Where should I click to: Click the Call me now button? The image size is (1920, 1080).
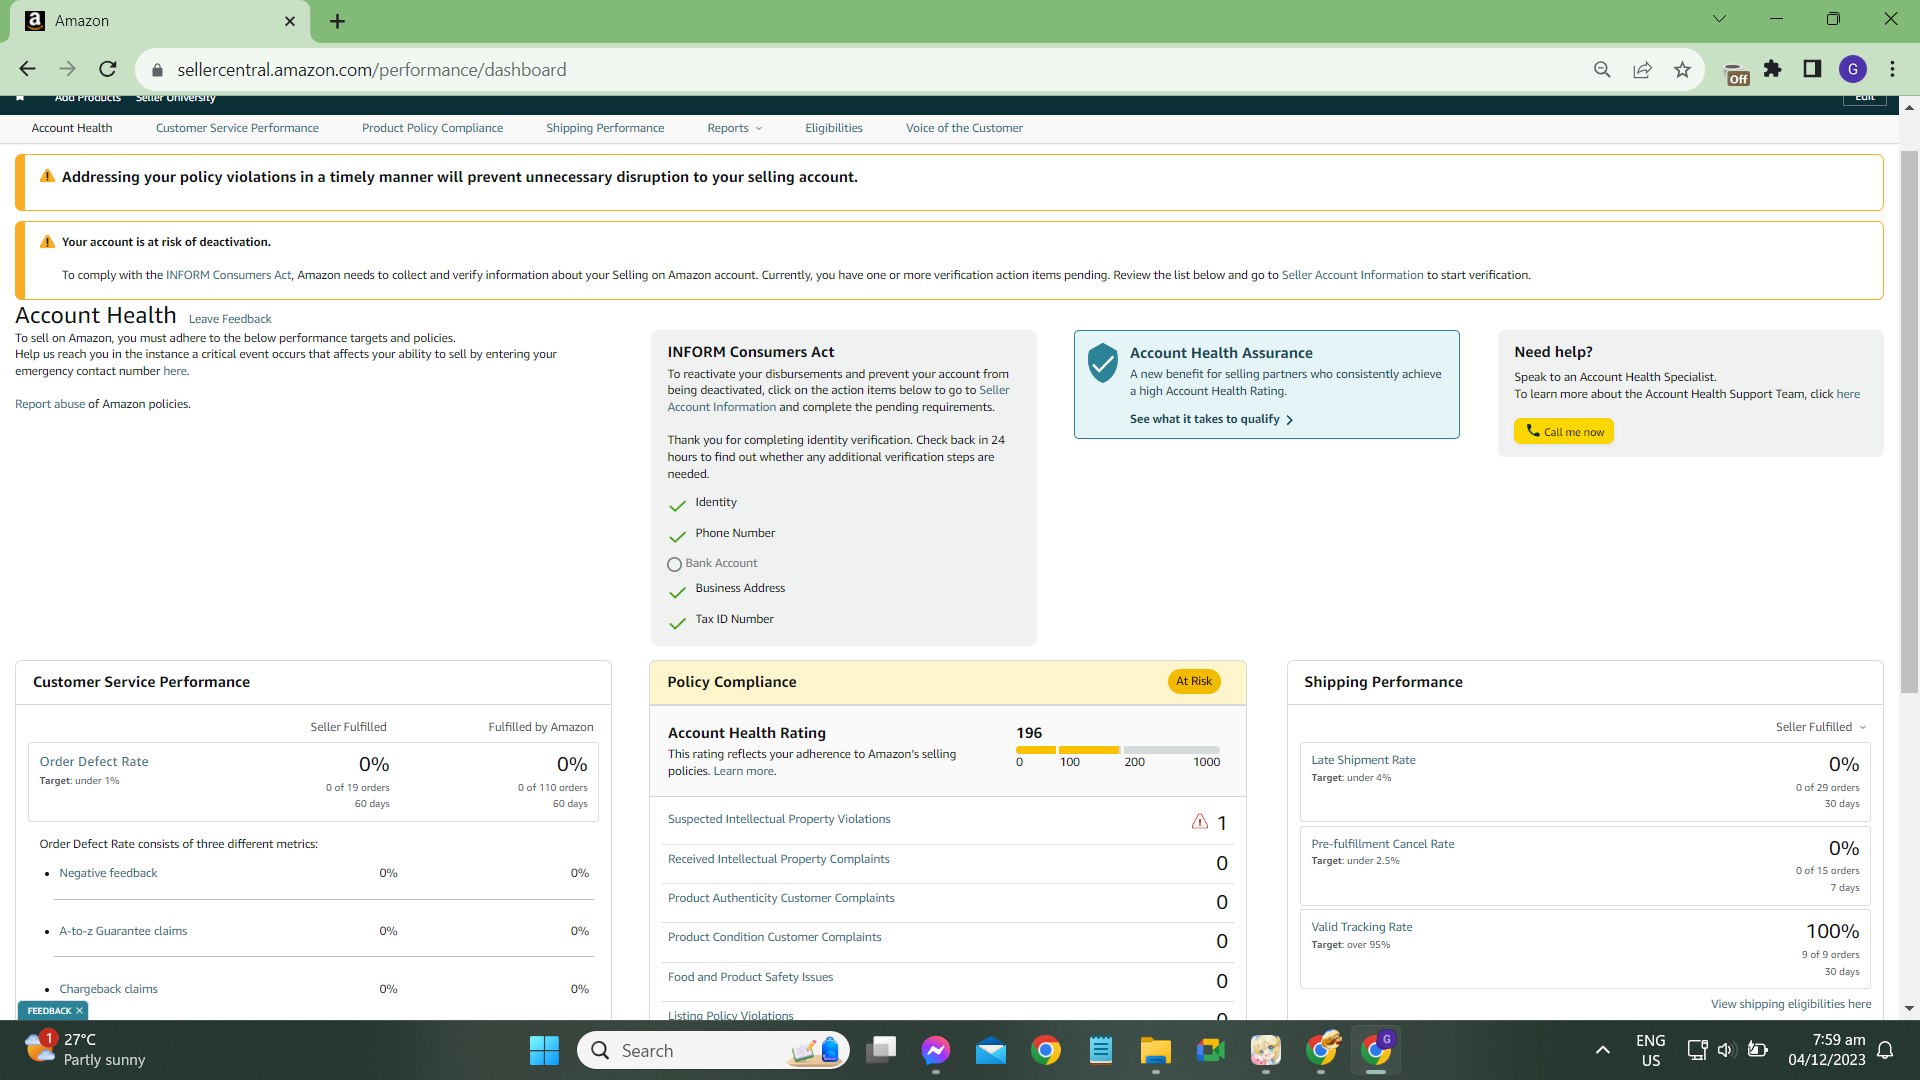[x=1564, y=431]
